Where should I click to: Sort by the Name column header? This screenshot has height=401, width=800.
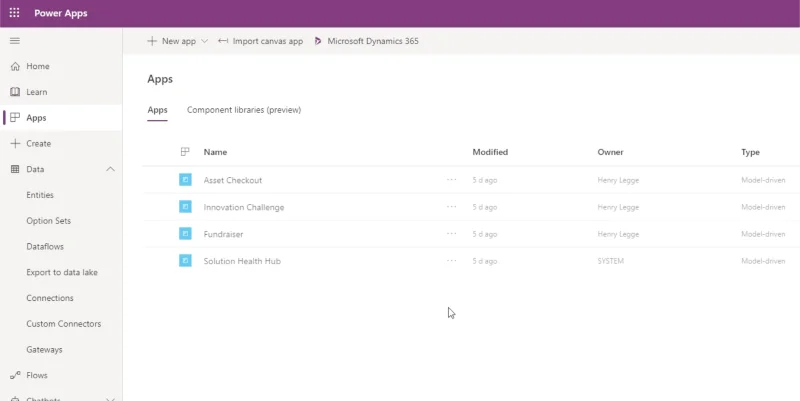[x=215, y=152]
